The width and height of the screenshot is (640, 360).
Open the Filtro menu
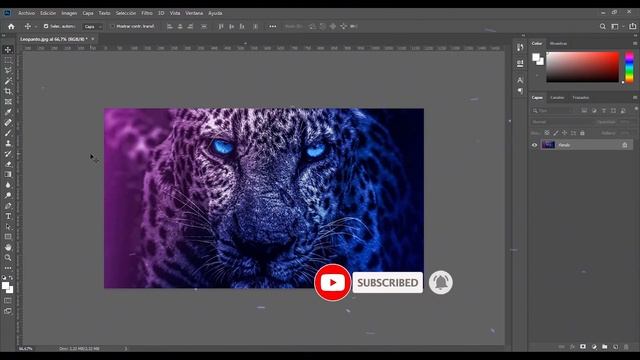[147, 13]
